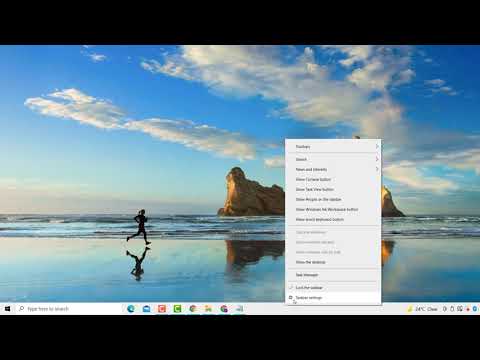480x360 pixels.
Task: Click the gear icon beside Taskbar settings
Action: point(291,297)
